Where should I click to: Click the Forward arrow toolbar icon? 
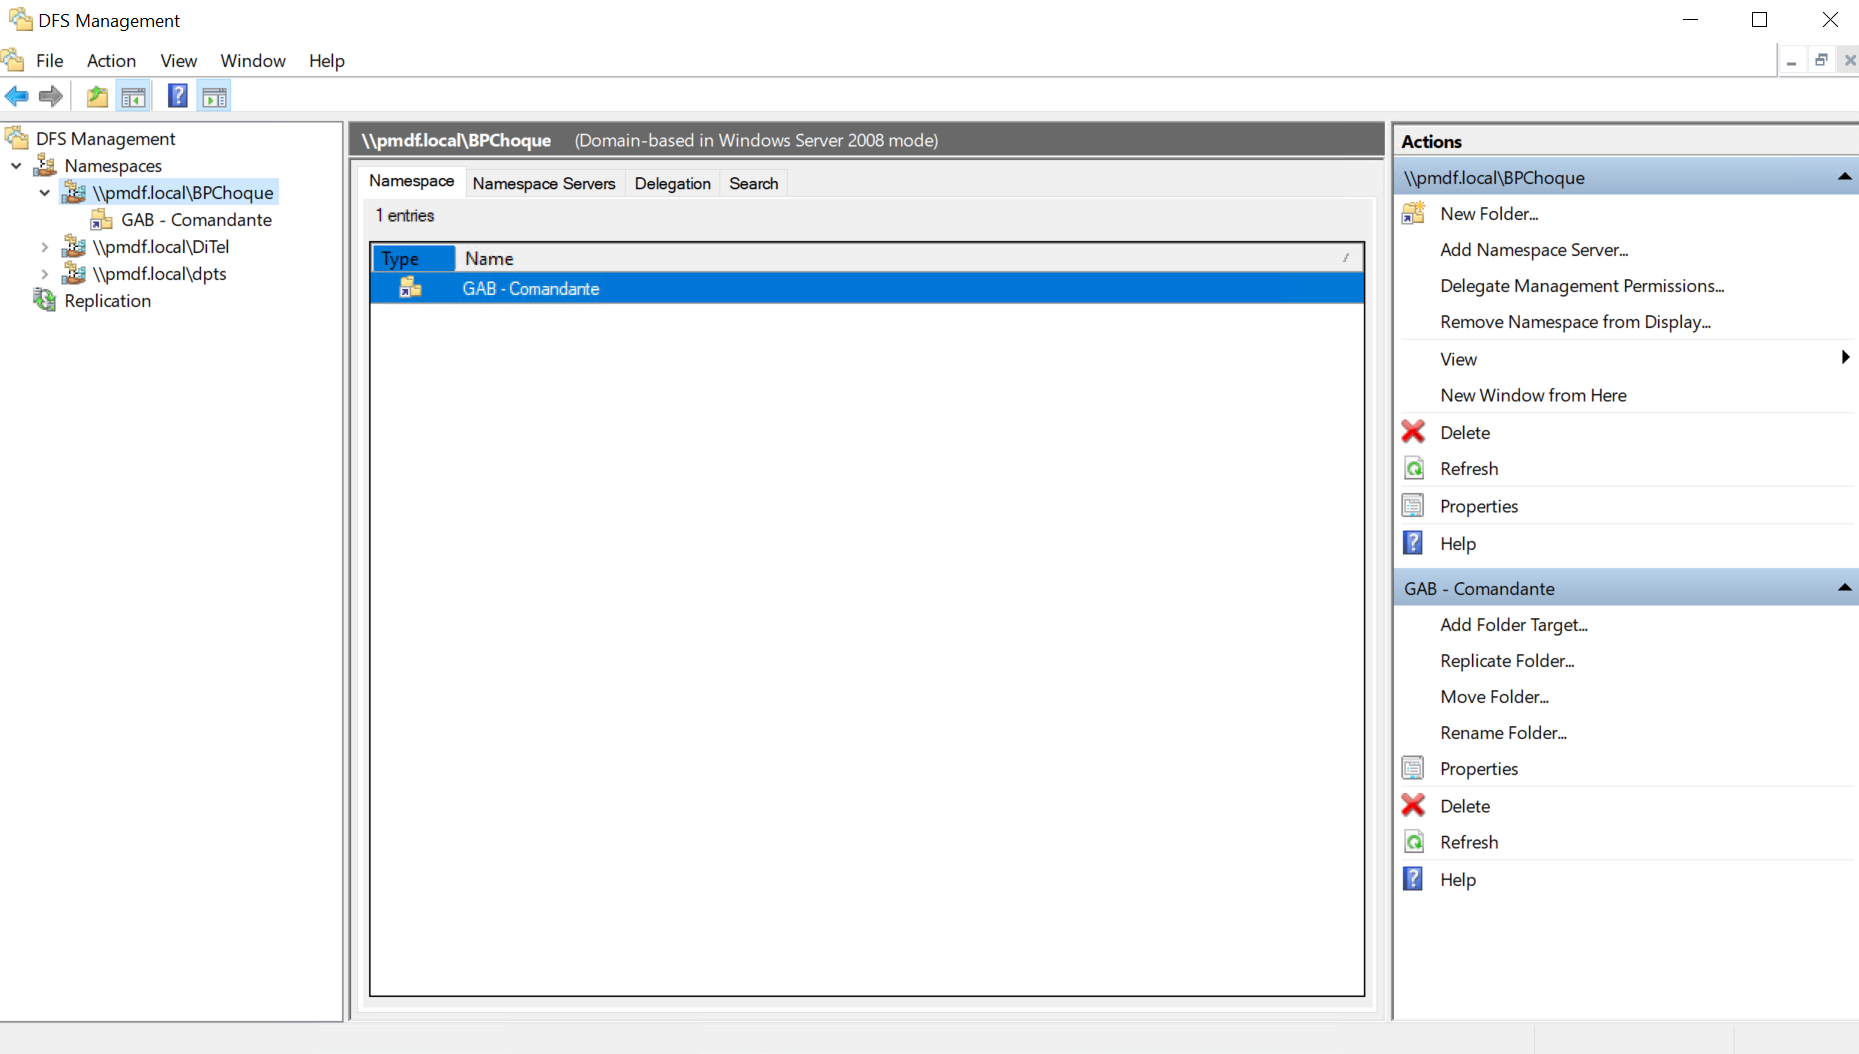51,96
